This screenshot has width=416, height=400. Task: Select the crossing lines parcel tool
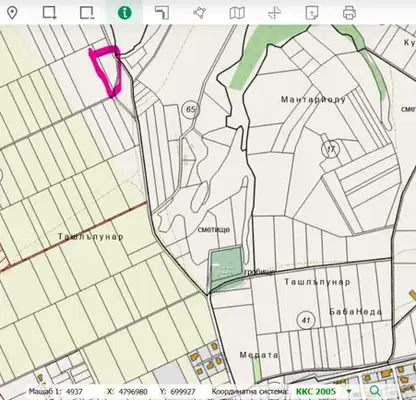pos(275,13)
